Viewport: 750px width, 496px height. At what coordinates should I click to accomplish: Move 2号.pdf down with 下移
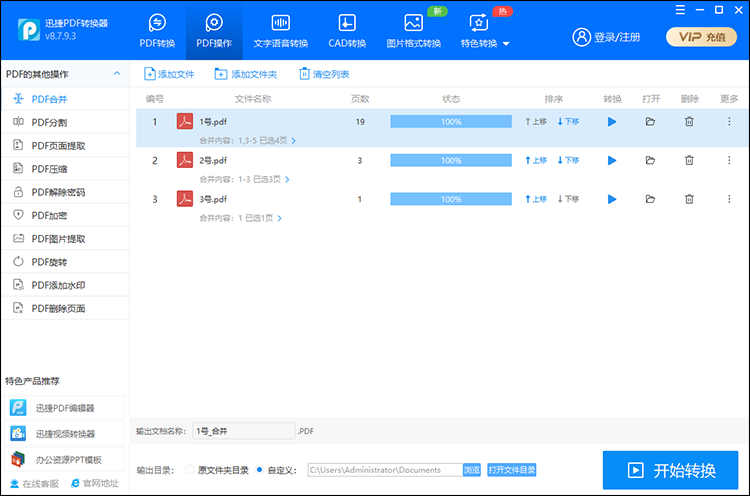[x=568, y=160]
